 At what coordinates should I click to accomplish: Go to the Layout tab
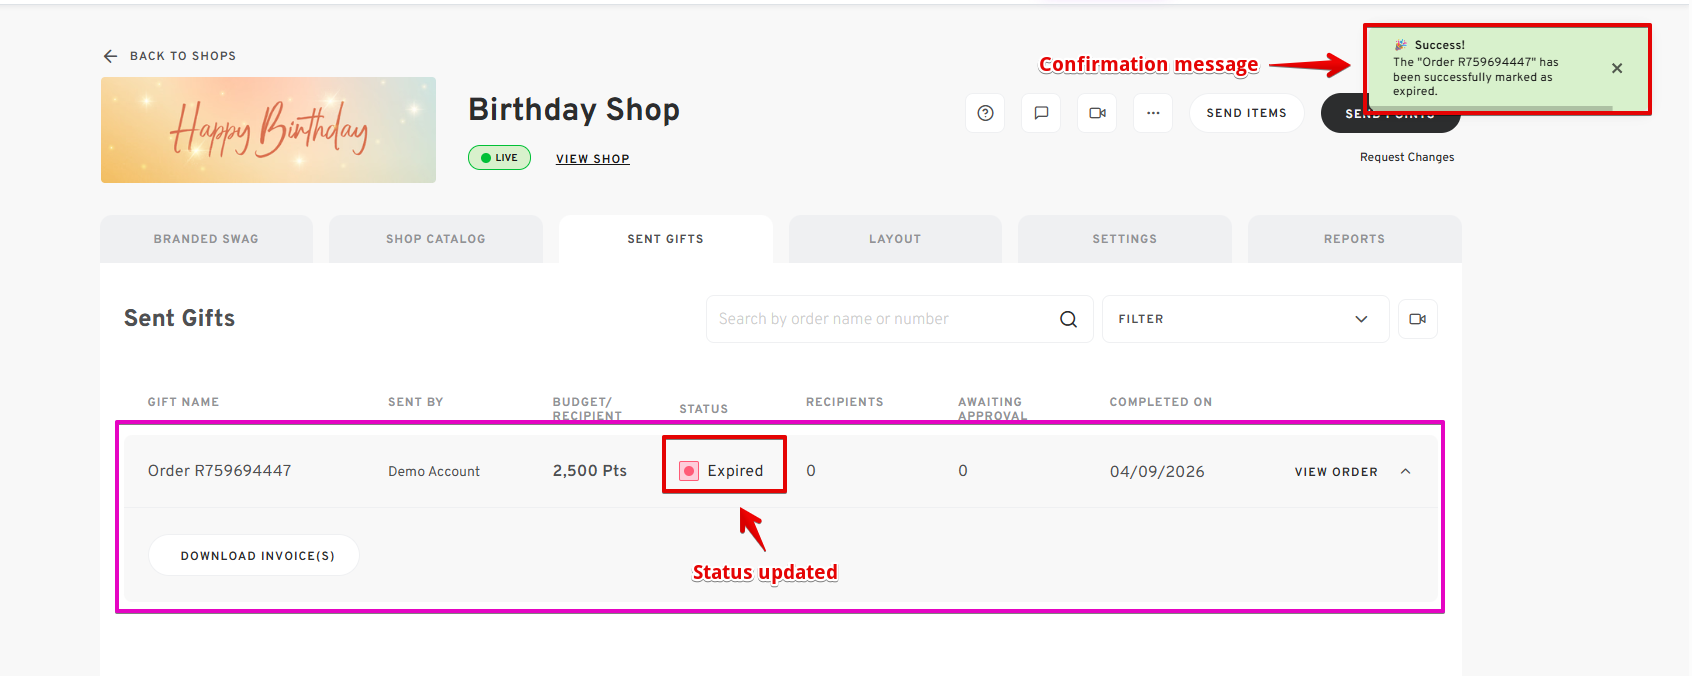coord(895,239)
